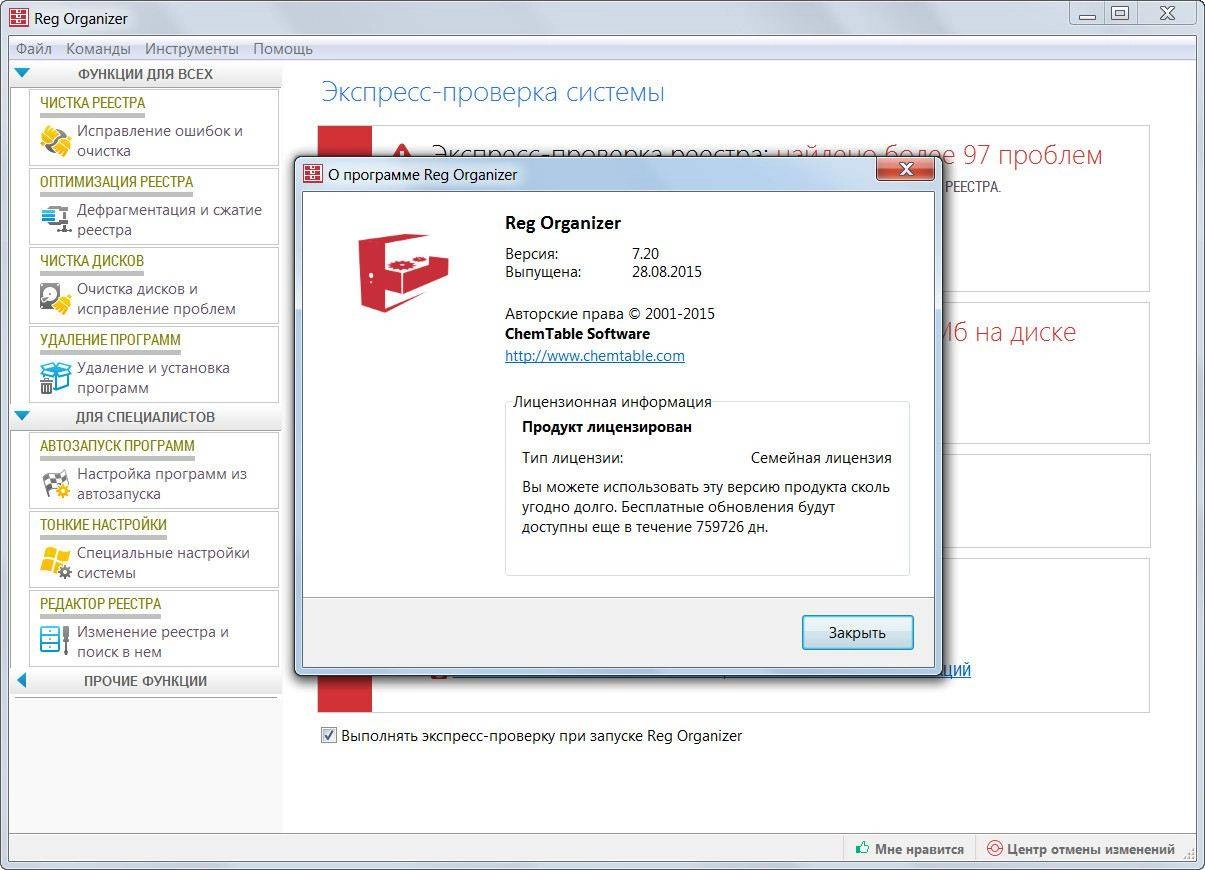1205x870 pixels.
Task: Click Семейная лицензия license type value
Action: click(821, 458)
